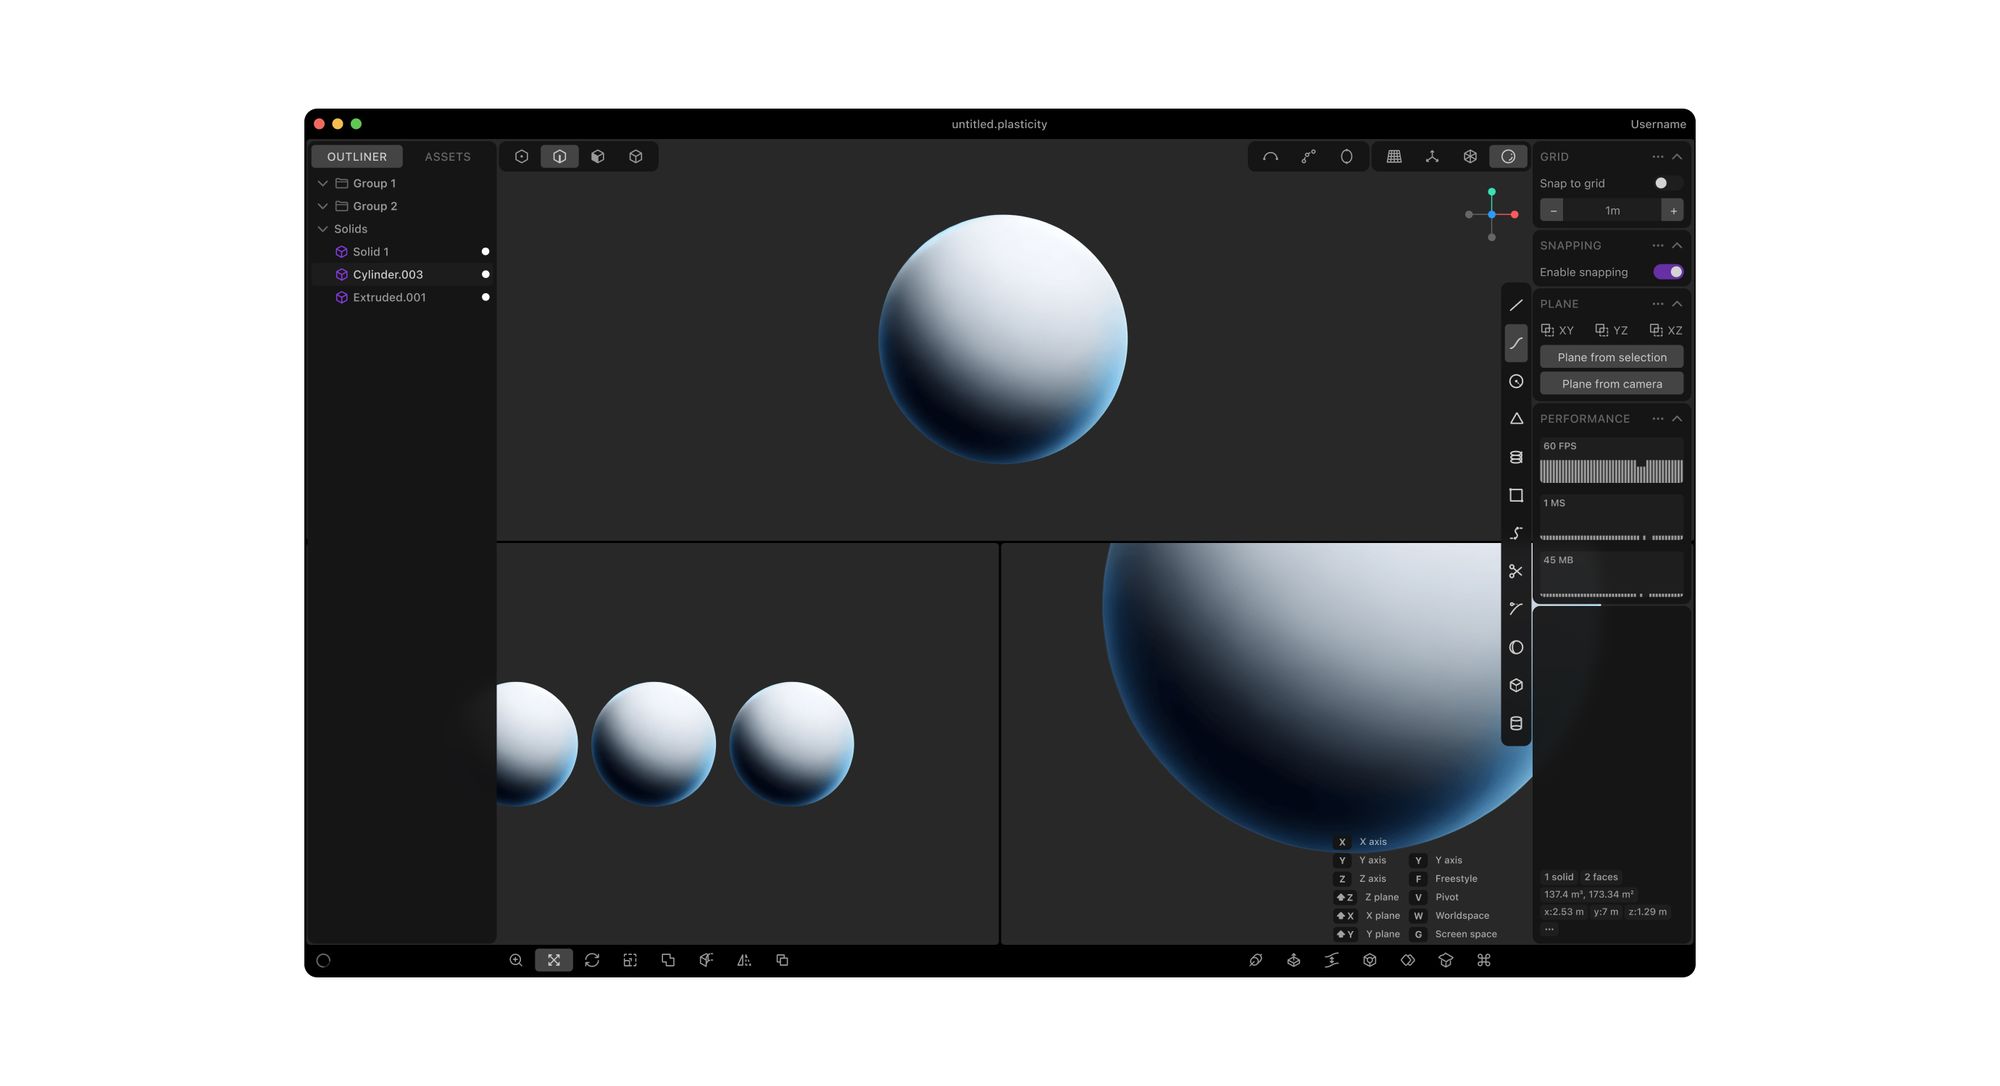Click the 1m grid size field
Viewport: 2000px width, 1086px height.
pos(1612,210)
